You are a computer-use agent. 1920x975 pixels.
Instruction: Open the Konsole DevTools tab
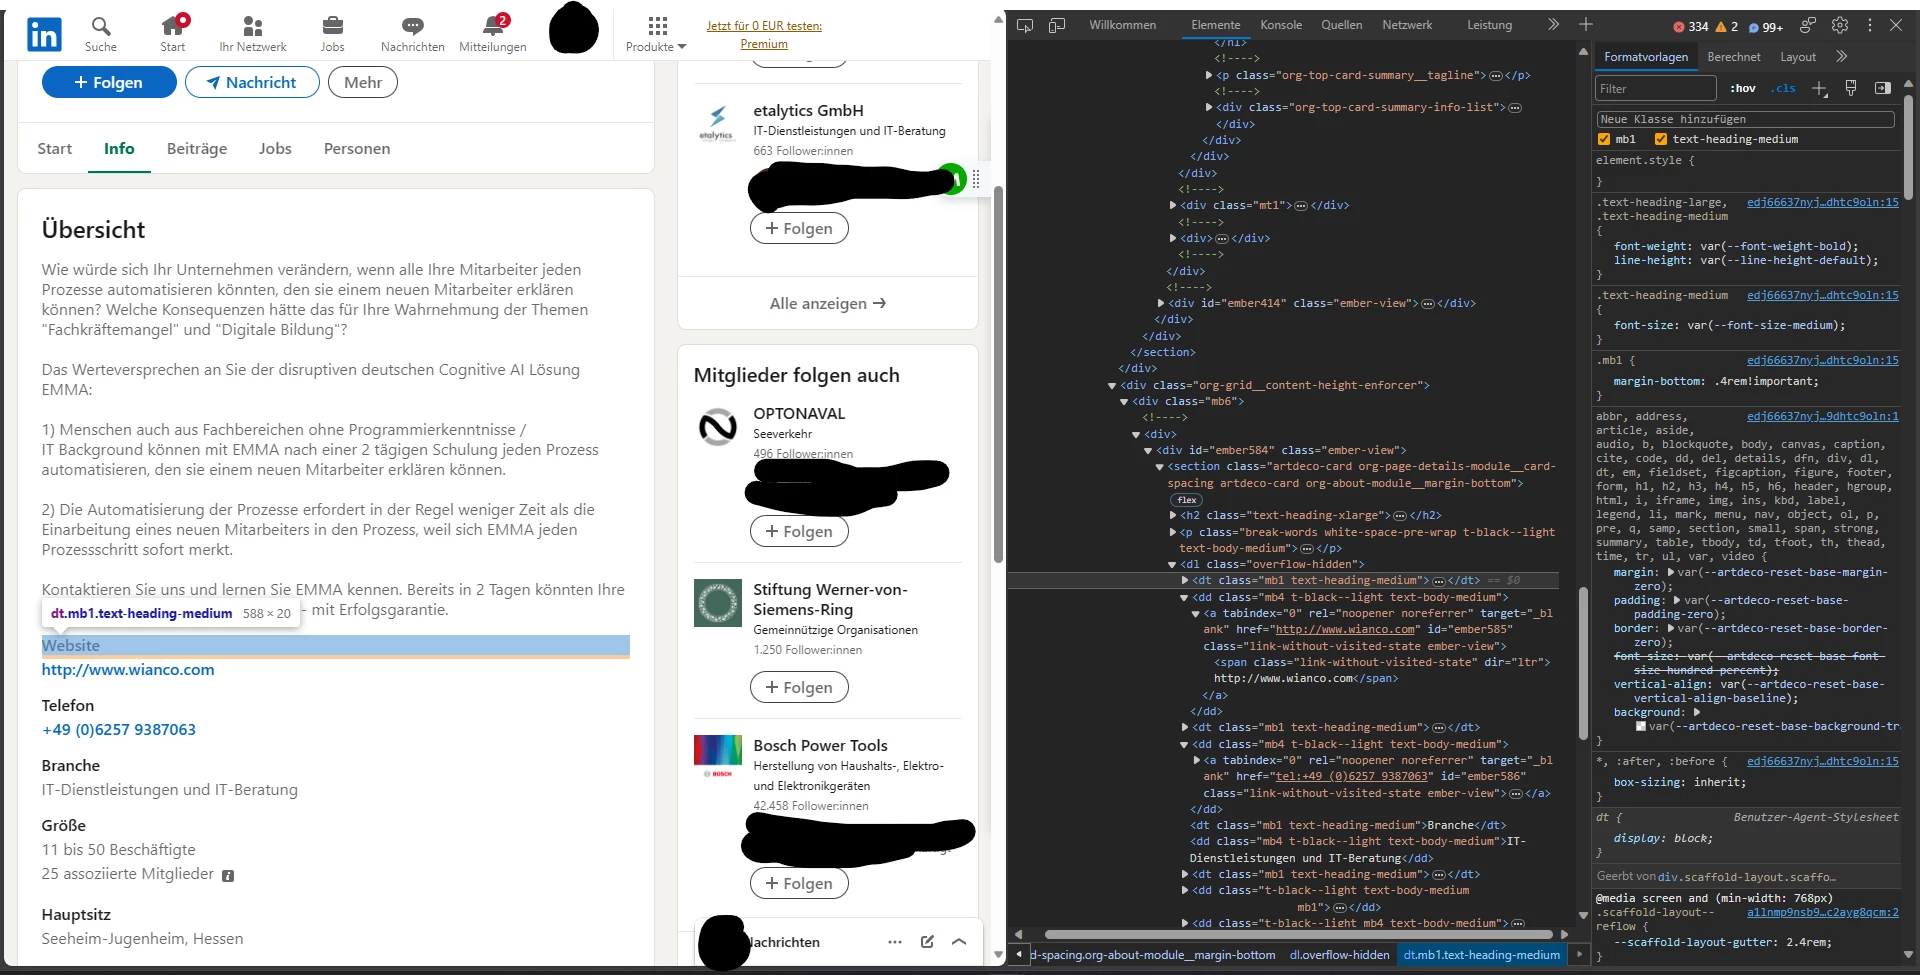point(1281,25)
